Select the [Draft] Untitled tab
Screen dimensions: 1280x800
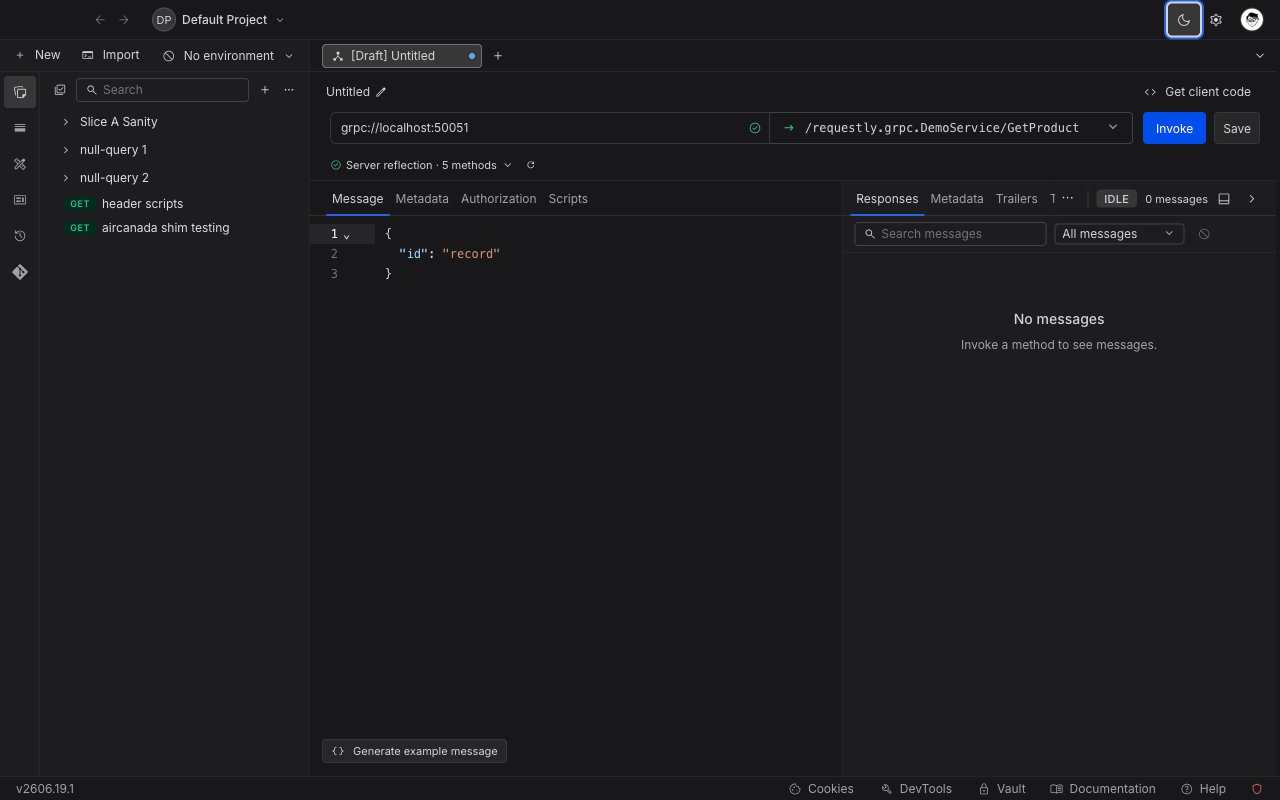(x=401, y=56)
